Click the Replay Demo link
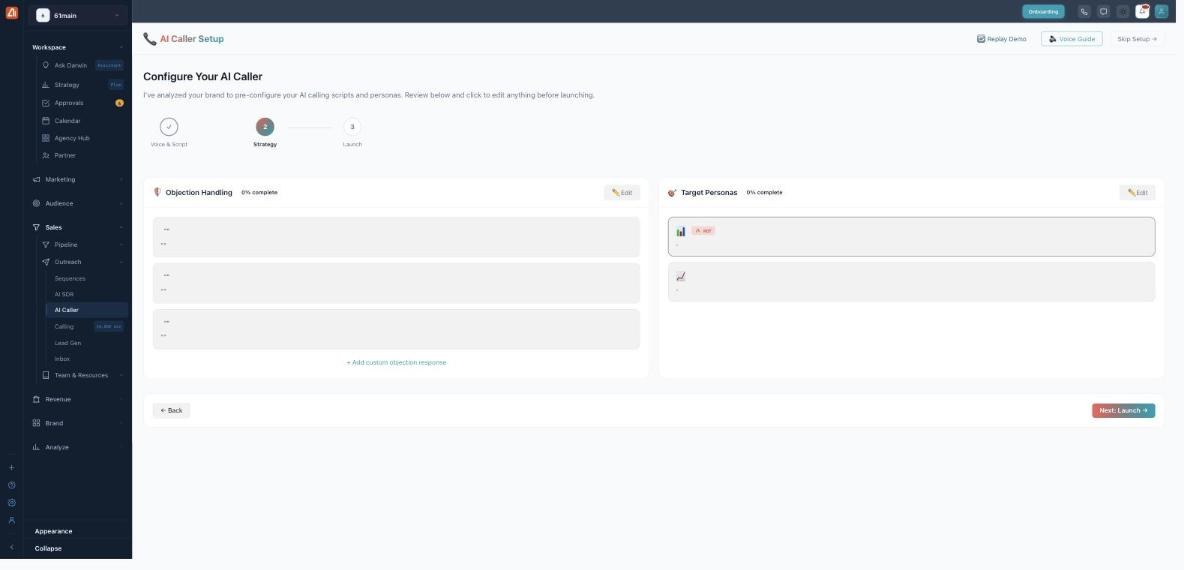Screen dimensions: 1184x570 click(x=1002, y=39)
